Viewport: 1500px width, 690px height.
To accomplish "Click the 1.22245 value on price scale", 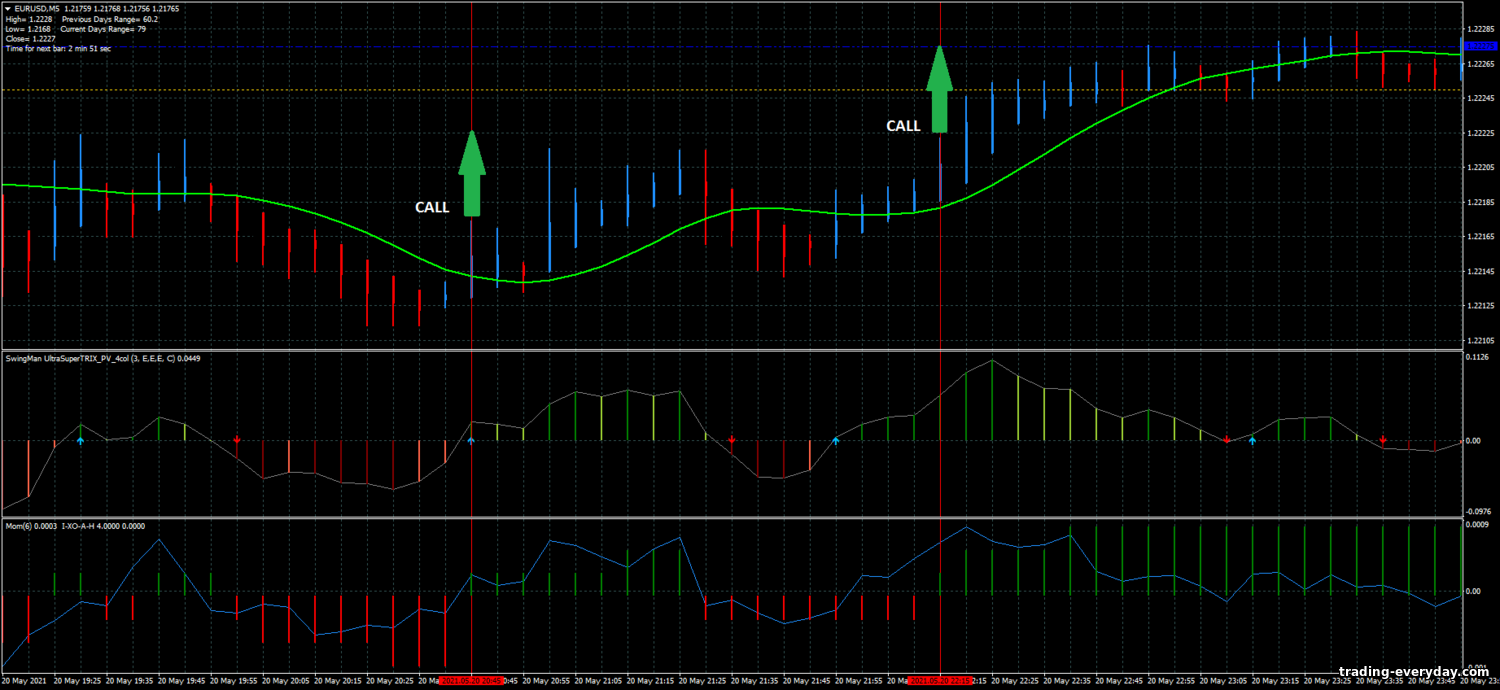I will 1480,98.
